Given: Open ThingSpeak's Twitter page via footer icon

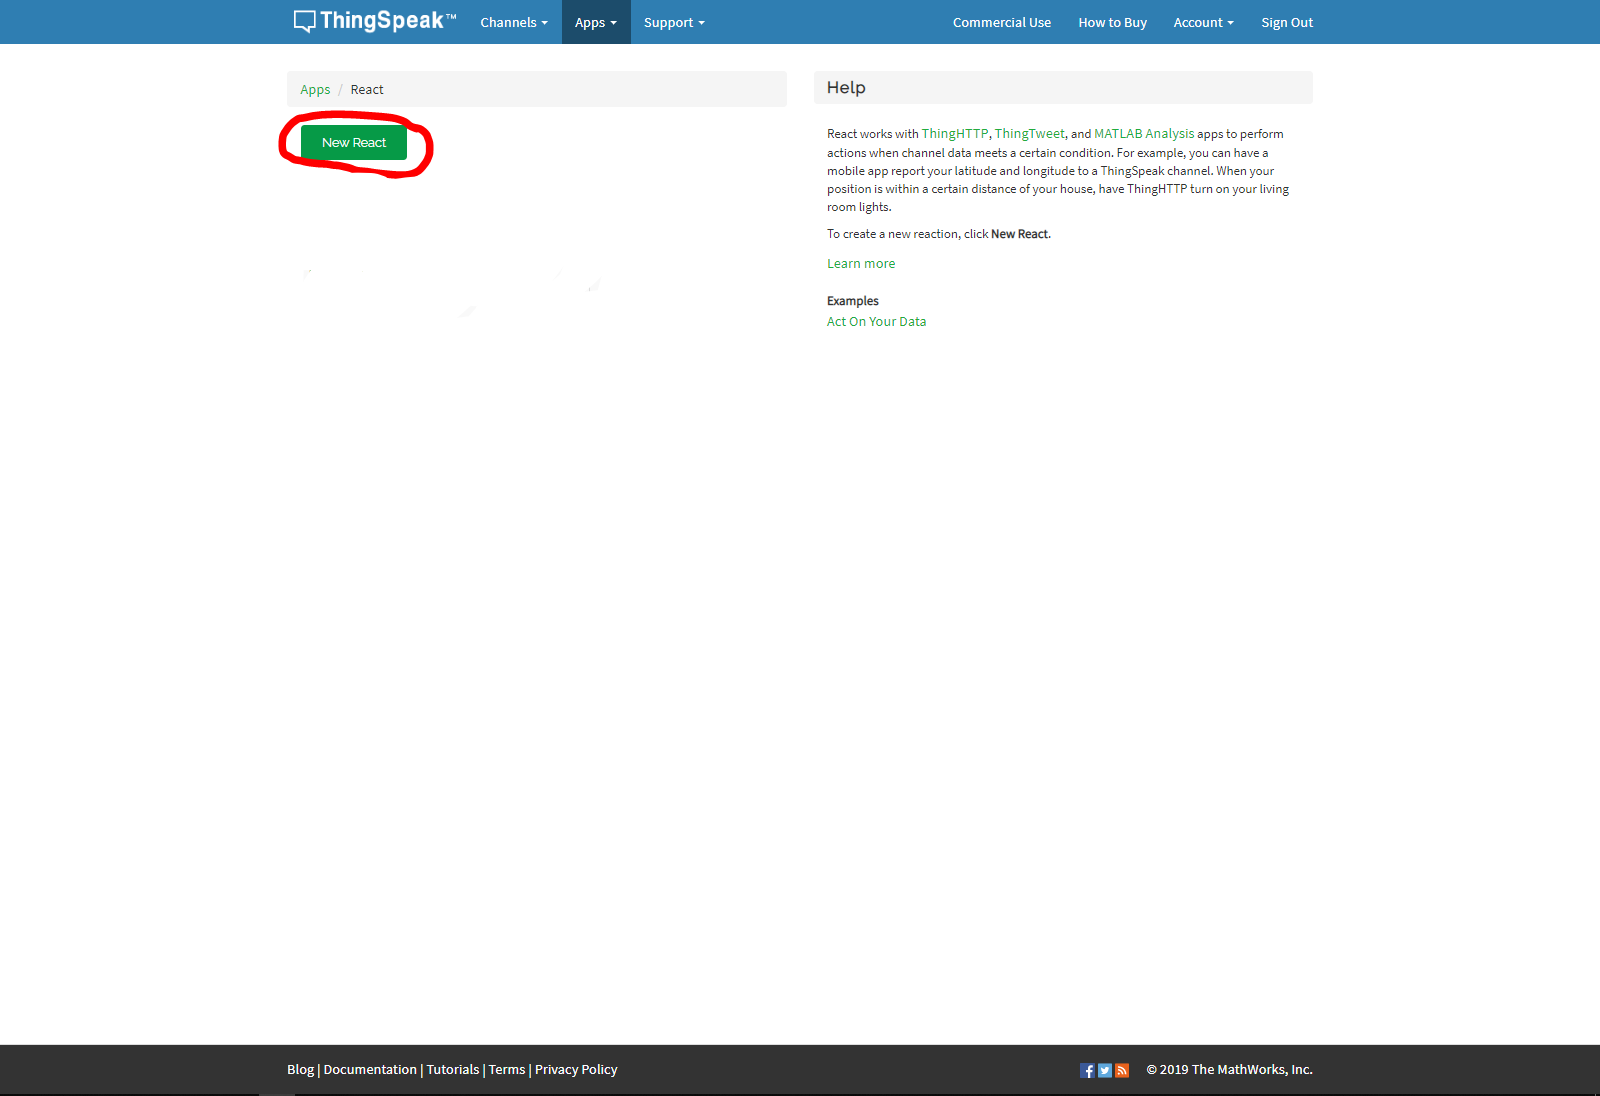Looking at the screenshot, I should [x=1104, y=1070].
